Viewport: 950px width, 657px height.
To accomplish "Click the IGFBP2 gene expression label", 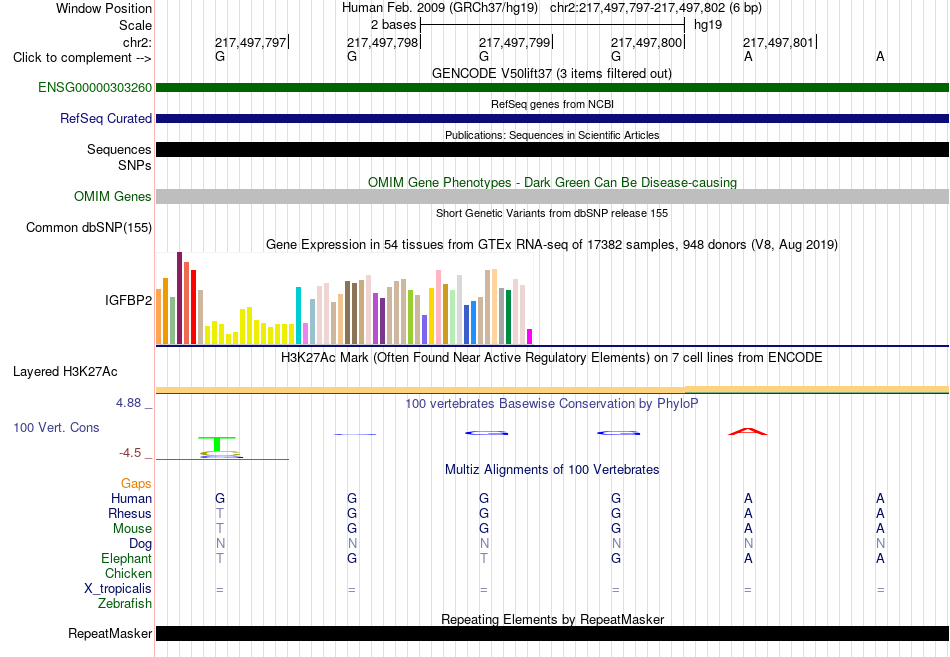I will [x=128, y=300].
